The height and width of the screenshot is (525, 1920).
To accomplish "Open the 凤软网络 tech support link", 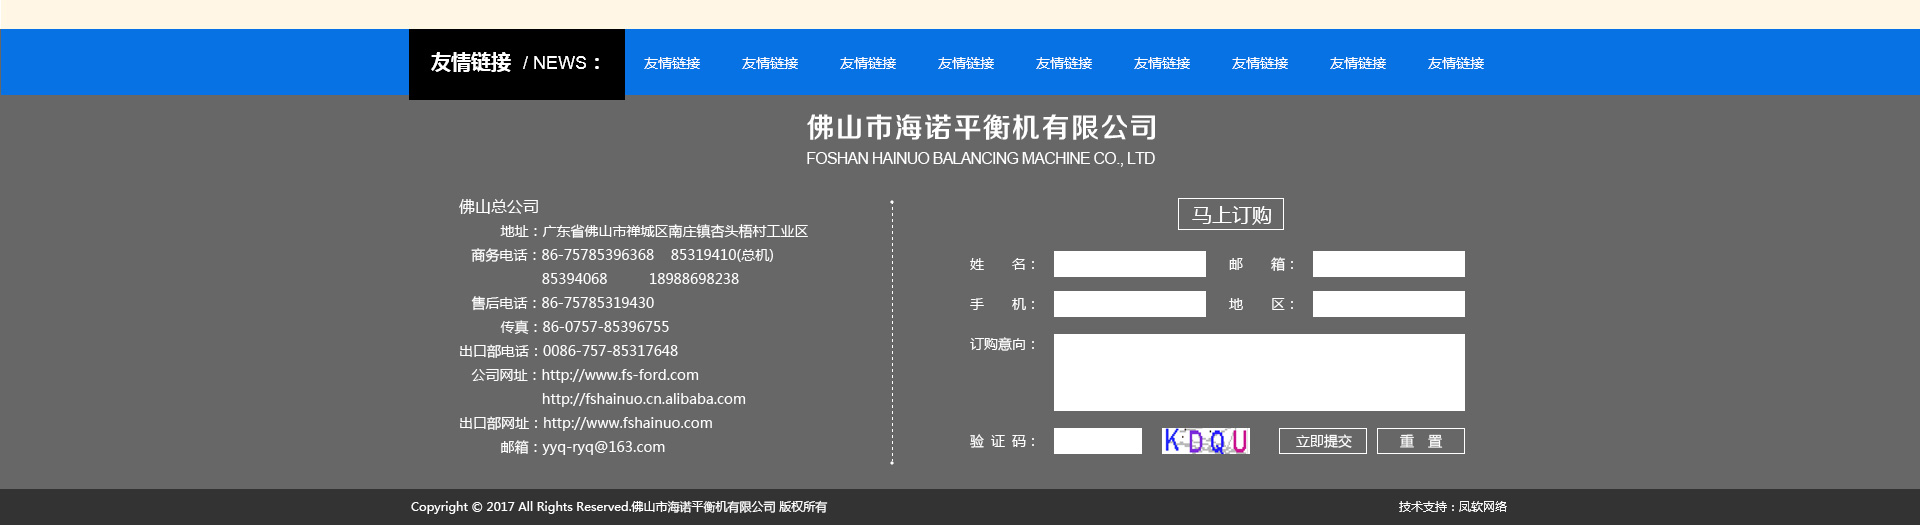I will (1482, 507).
